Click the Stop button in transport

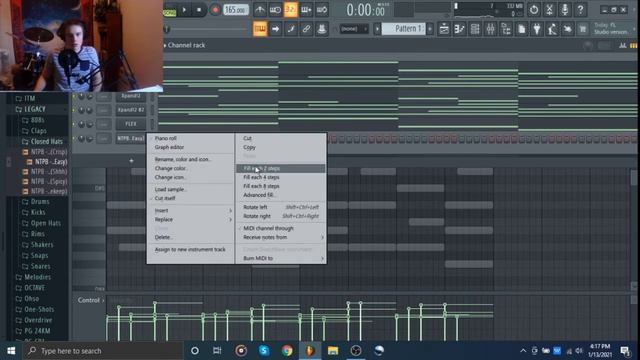199,9
